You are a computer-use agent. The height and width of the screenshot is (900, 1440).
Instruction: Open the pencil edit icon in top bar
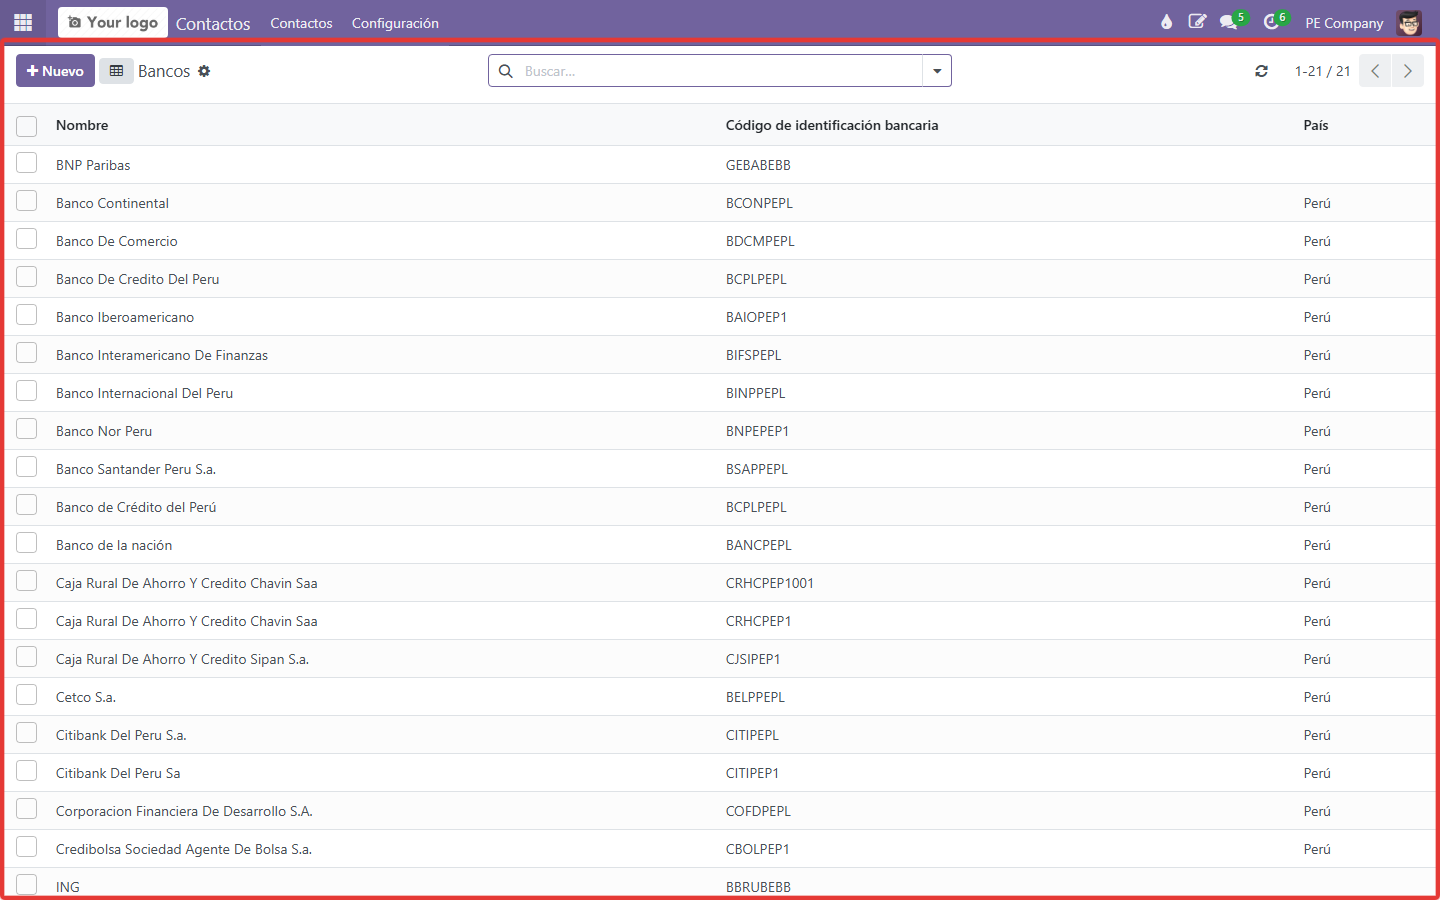point(1197,22)
